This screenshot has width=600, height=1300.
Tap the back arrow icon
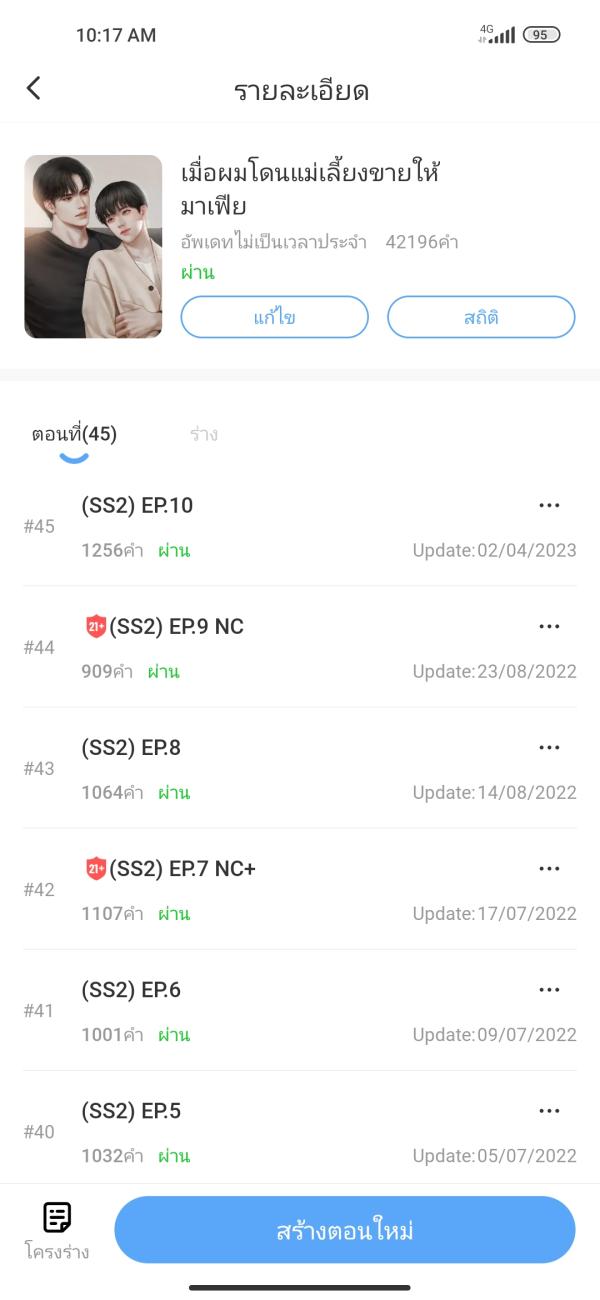tap(34, 89)
